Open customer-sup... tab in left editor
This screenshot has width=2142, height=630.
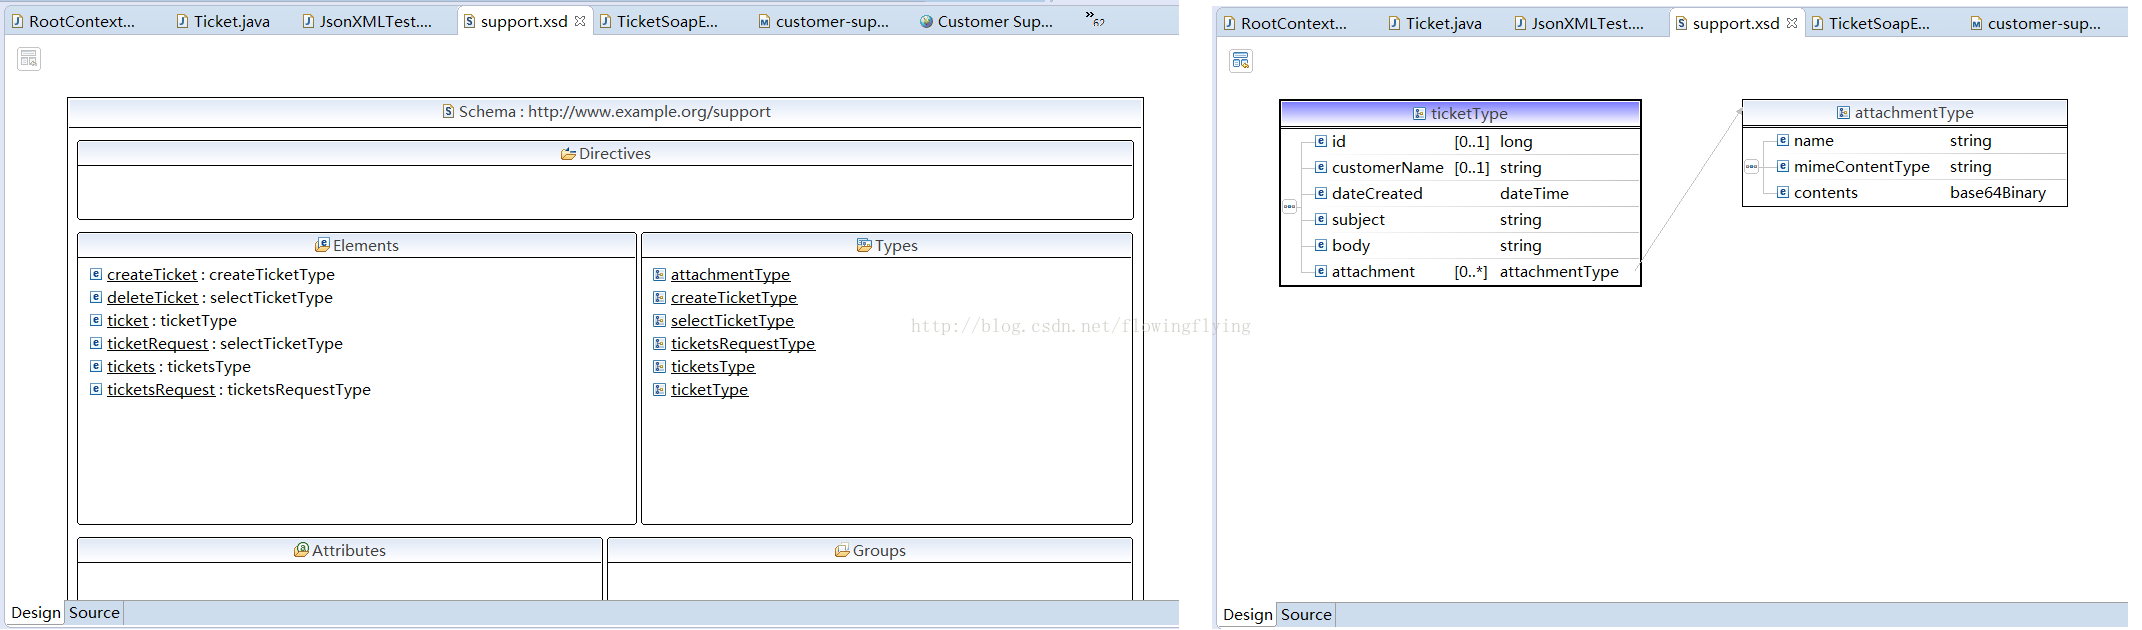[x=823, y=21]
